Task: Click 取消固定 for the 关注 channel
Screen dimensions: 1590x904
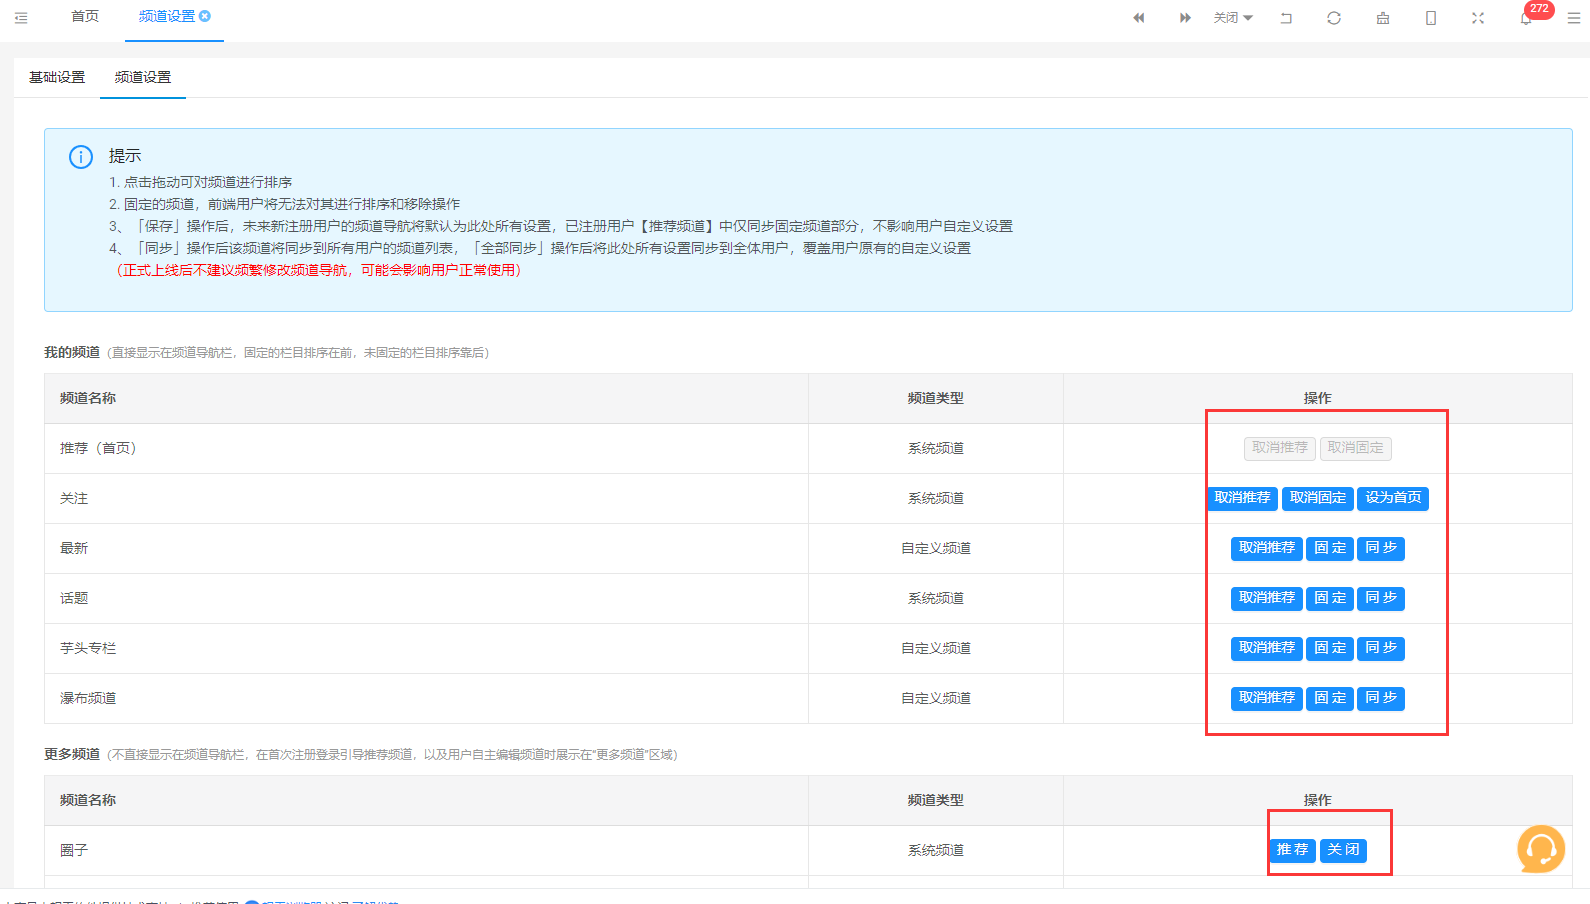Action: [x=1318, y=498]
